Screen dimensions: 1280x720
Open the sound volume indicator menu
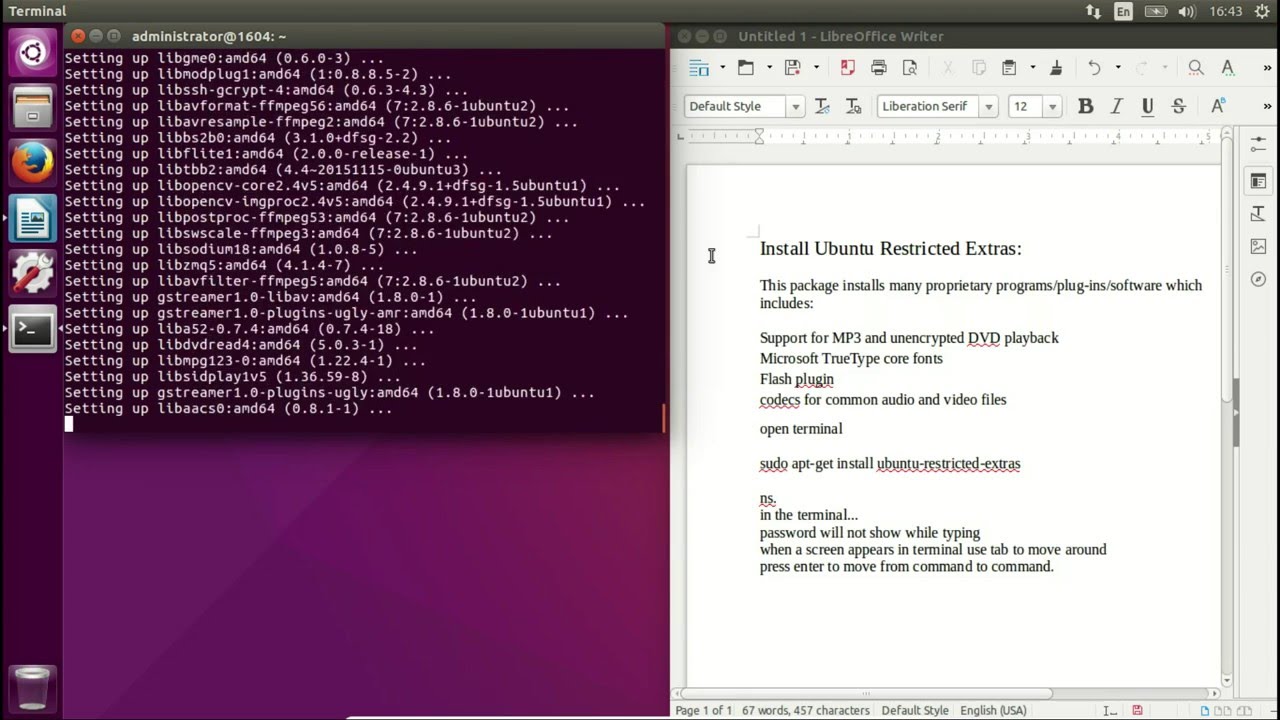[x=1188, y=11]
